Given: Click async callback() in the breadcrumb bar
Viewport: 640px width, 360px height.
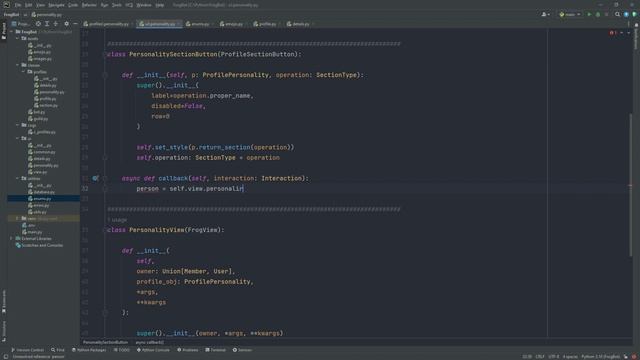Looking at the screenshot, I should (x=149, y=342).
